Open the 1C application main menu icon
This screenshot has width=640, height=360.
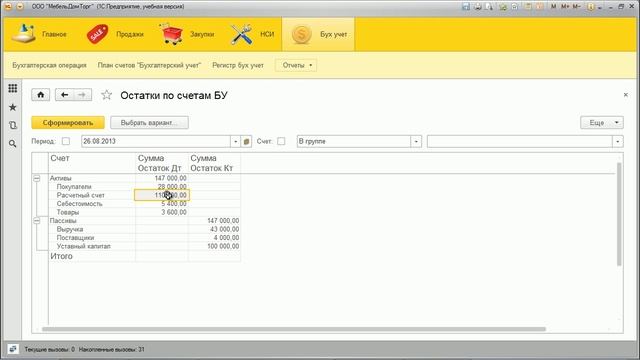coord(8,7)
